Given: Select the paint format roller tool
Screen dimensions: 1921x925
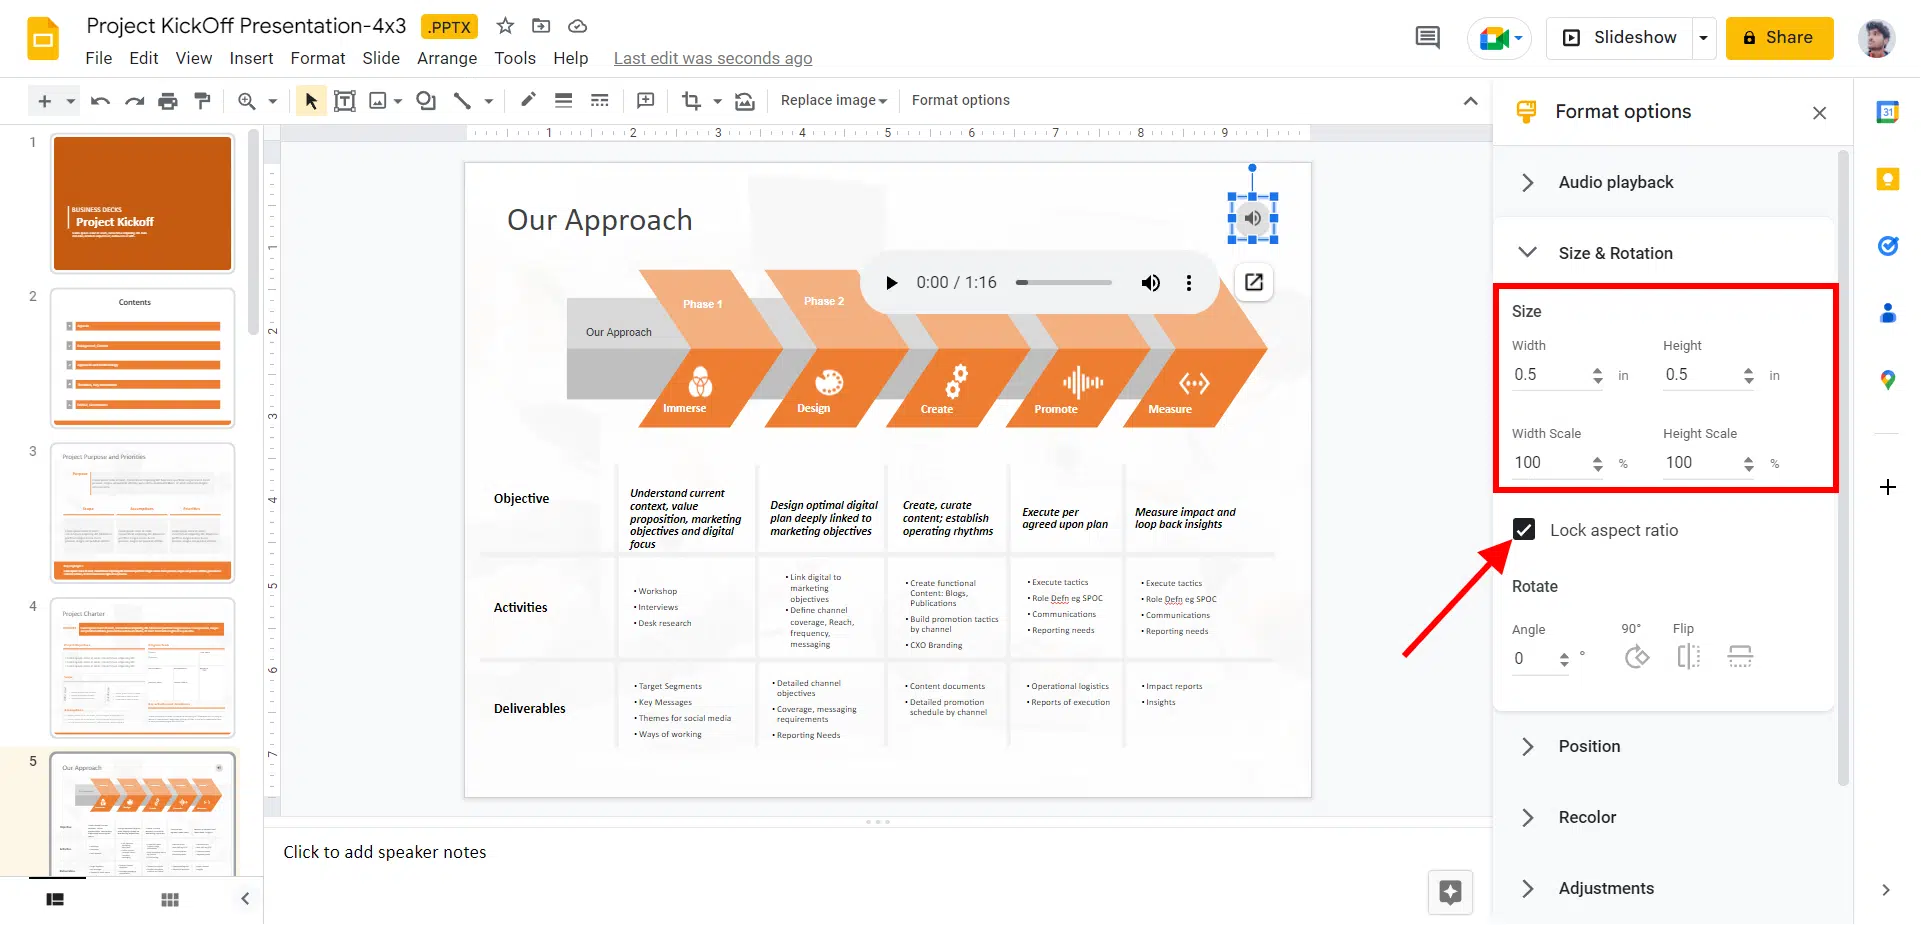Looking at the screenshot, I should tap(202, 100).
